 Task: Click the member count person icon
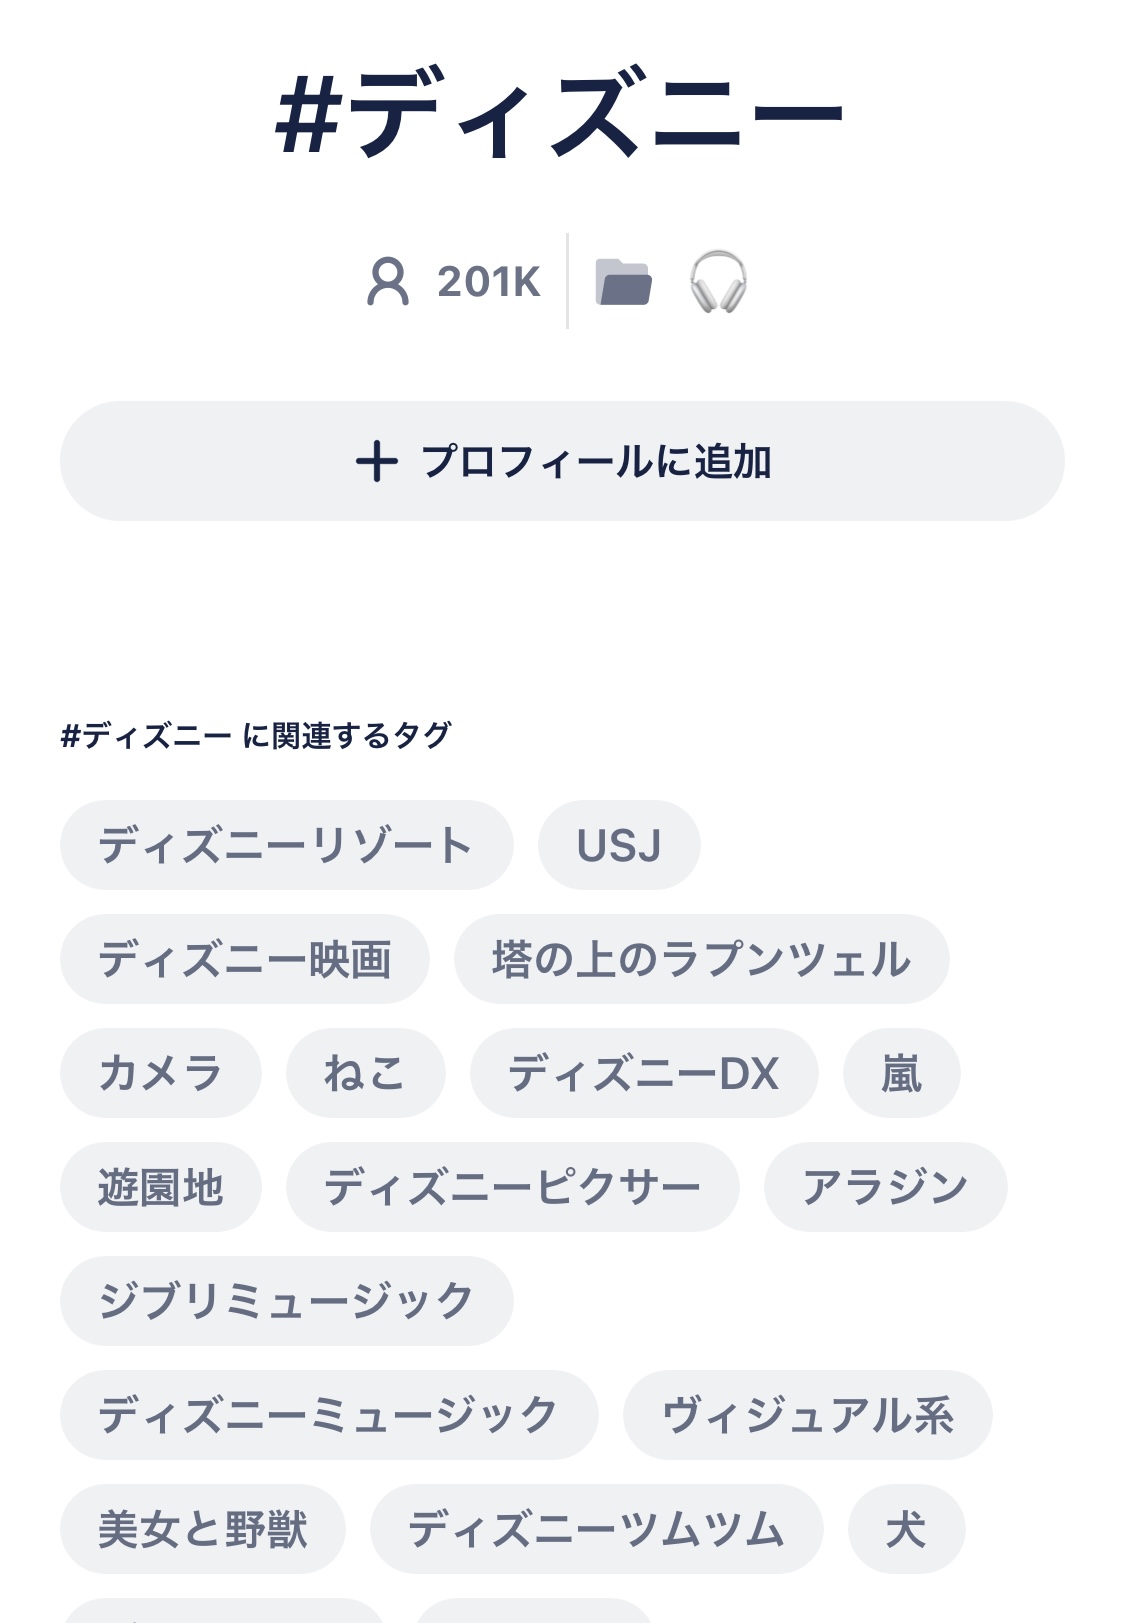point(388,281)
